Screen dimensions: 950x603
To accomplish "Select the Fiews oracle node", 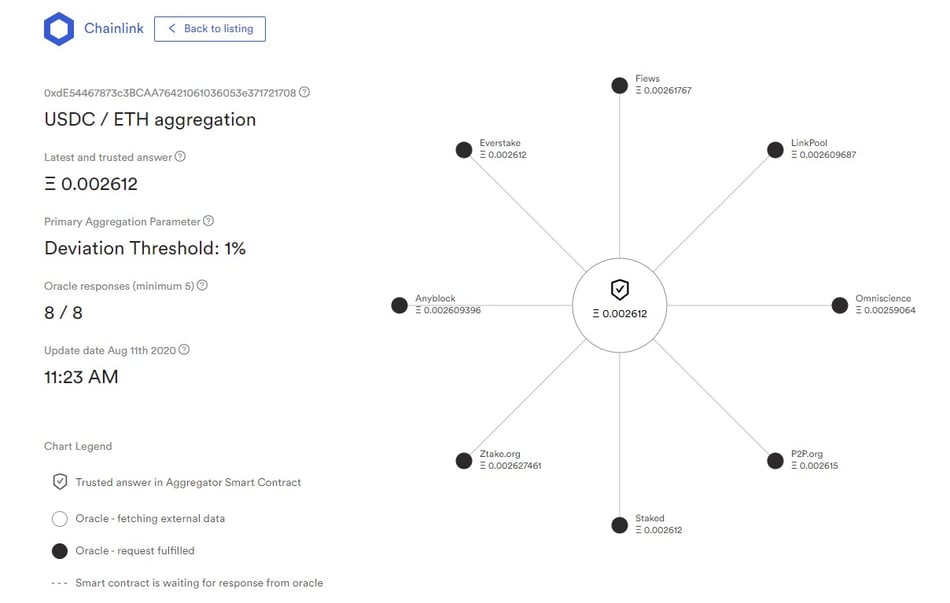I will tap(620, 85).
